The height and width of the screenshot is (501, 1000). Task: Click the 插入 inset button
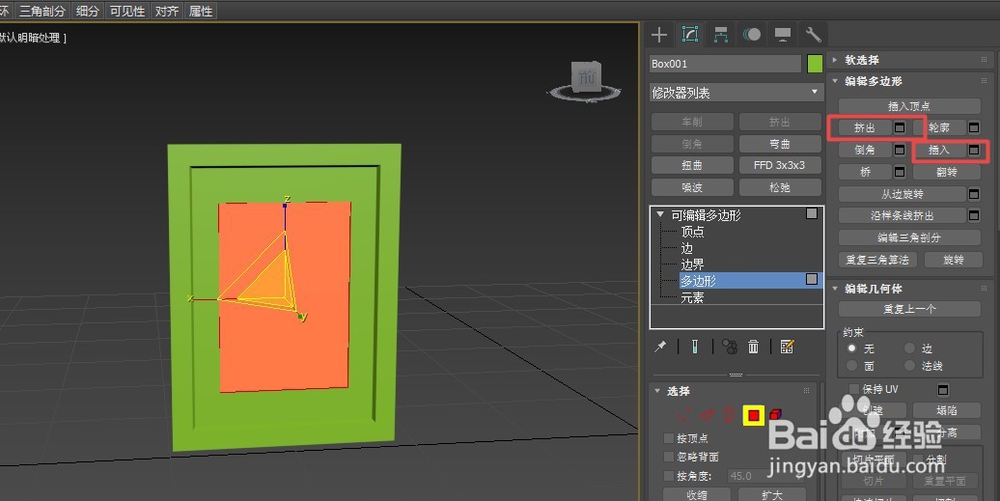pyautogui.click(x=939, y=150)
